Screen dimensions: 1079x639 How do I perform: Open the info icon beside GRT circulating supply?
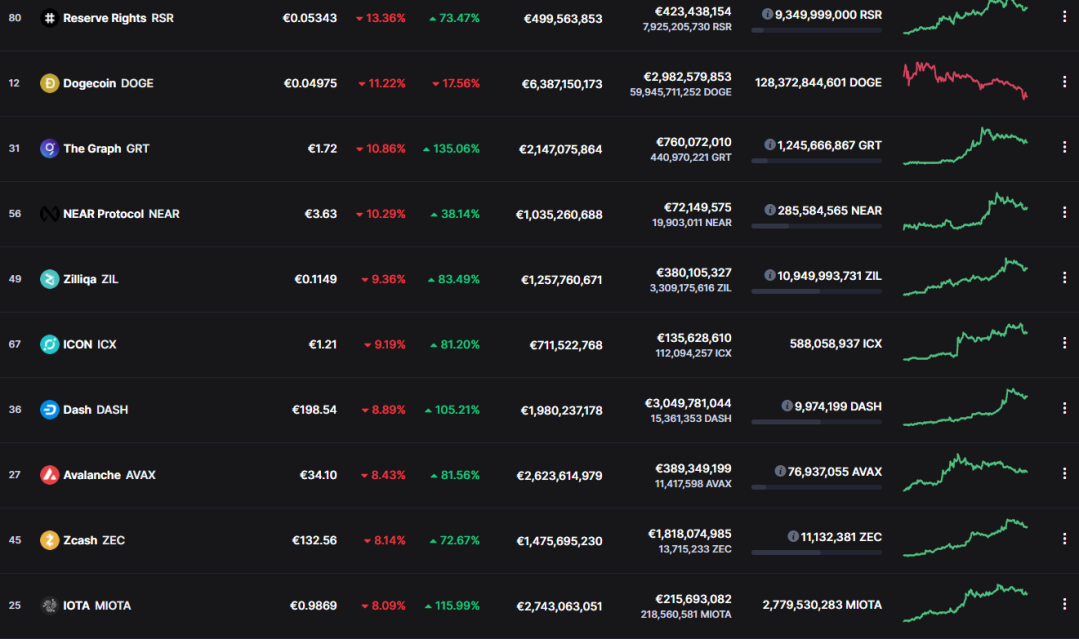770,144
